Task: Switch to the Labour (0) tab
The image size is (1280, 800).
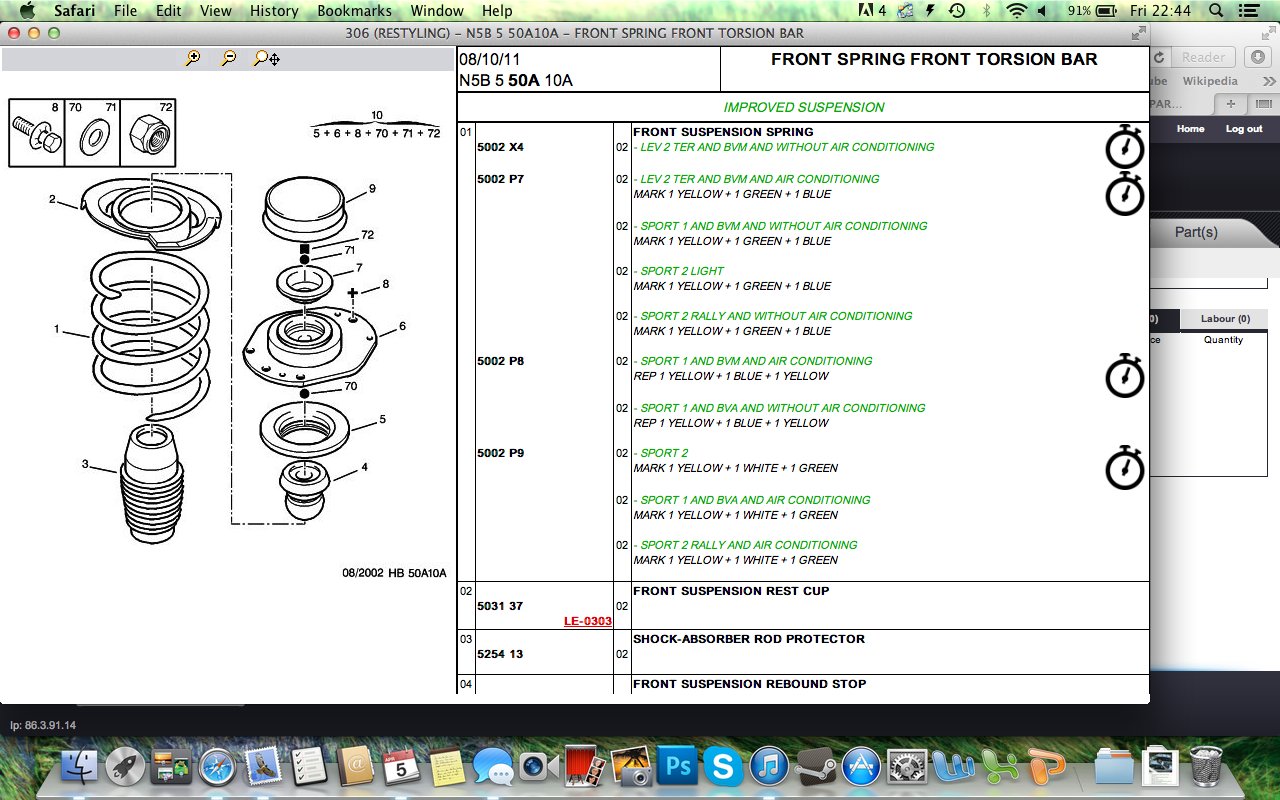Action: (x=1225, y=319)
